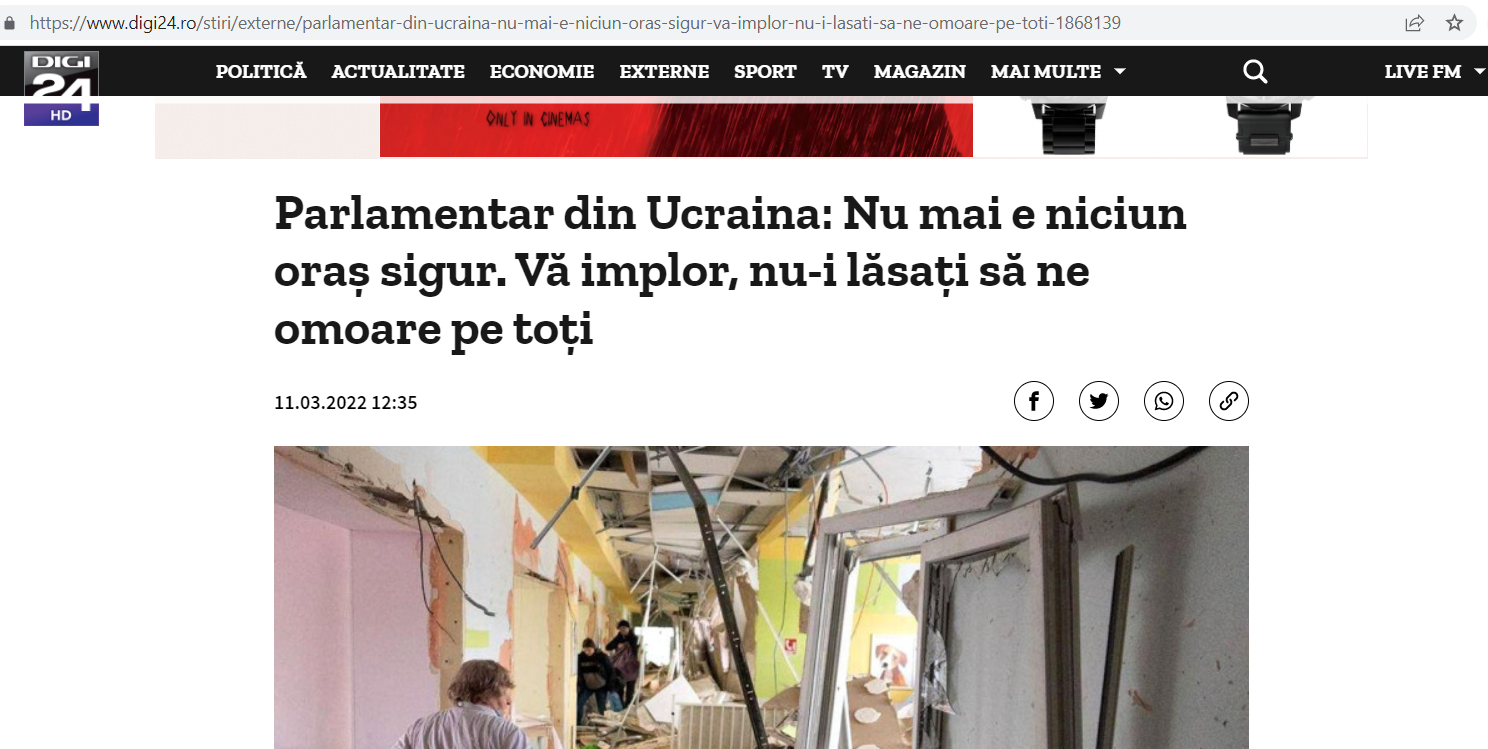Share article on Twitter icon
This screenshot has height=749, width=1488.
(x=1099, y=401)
